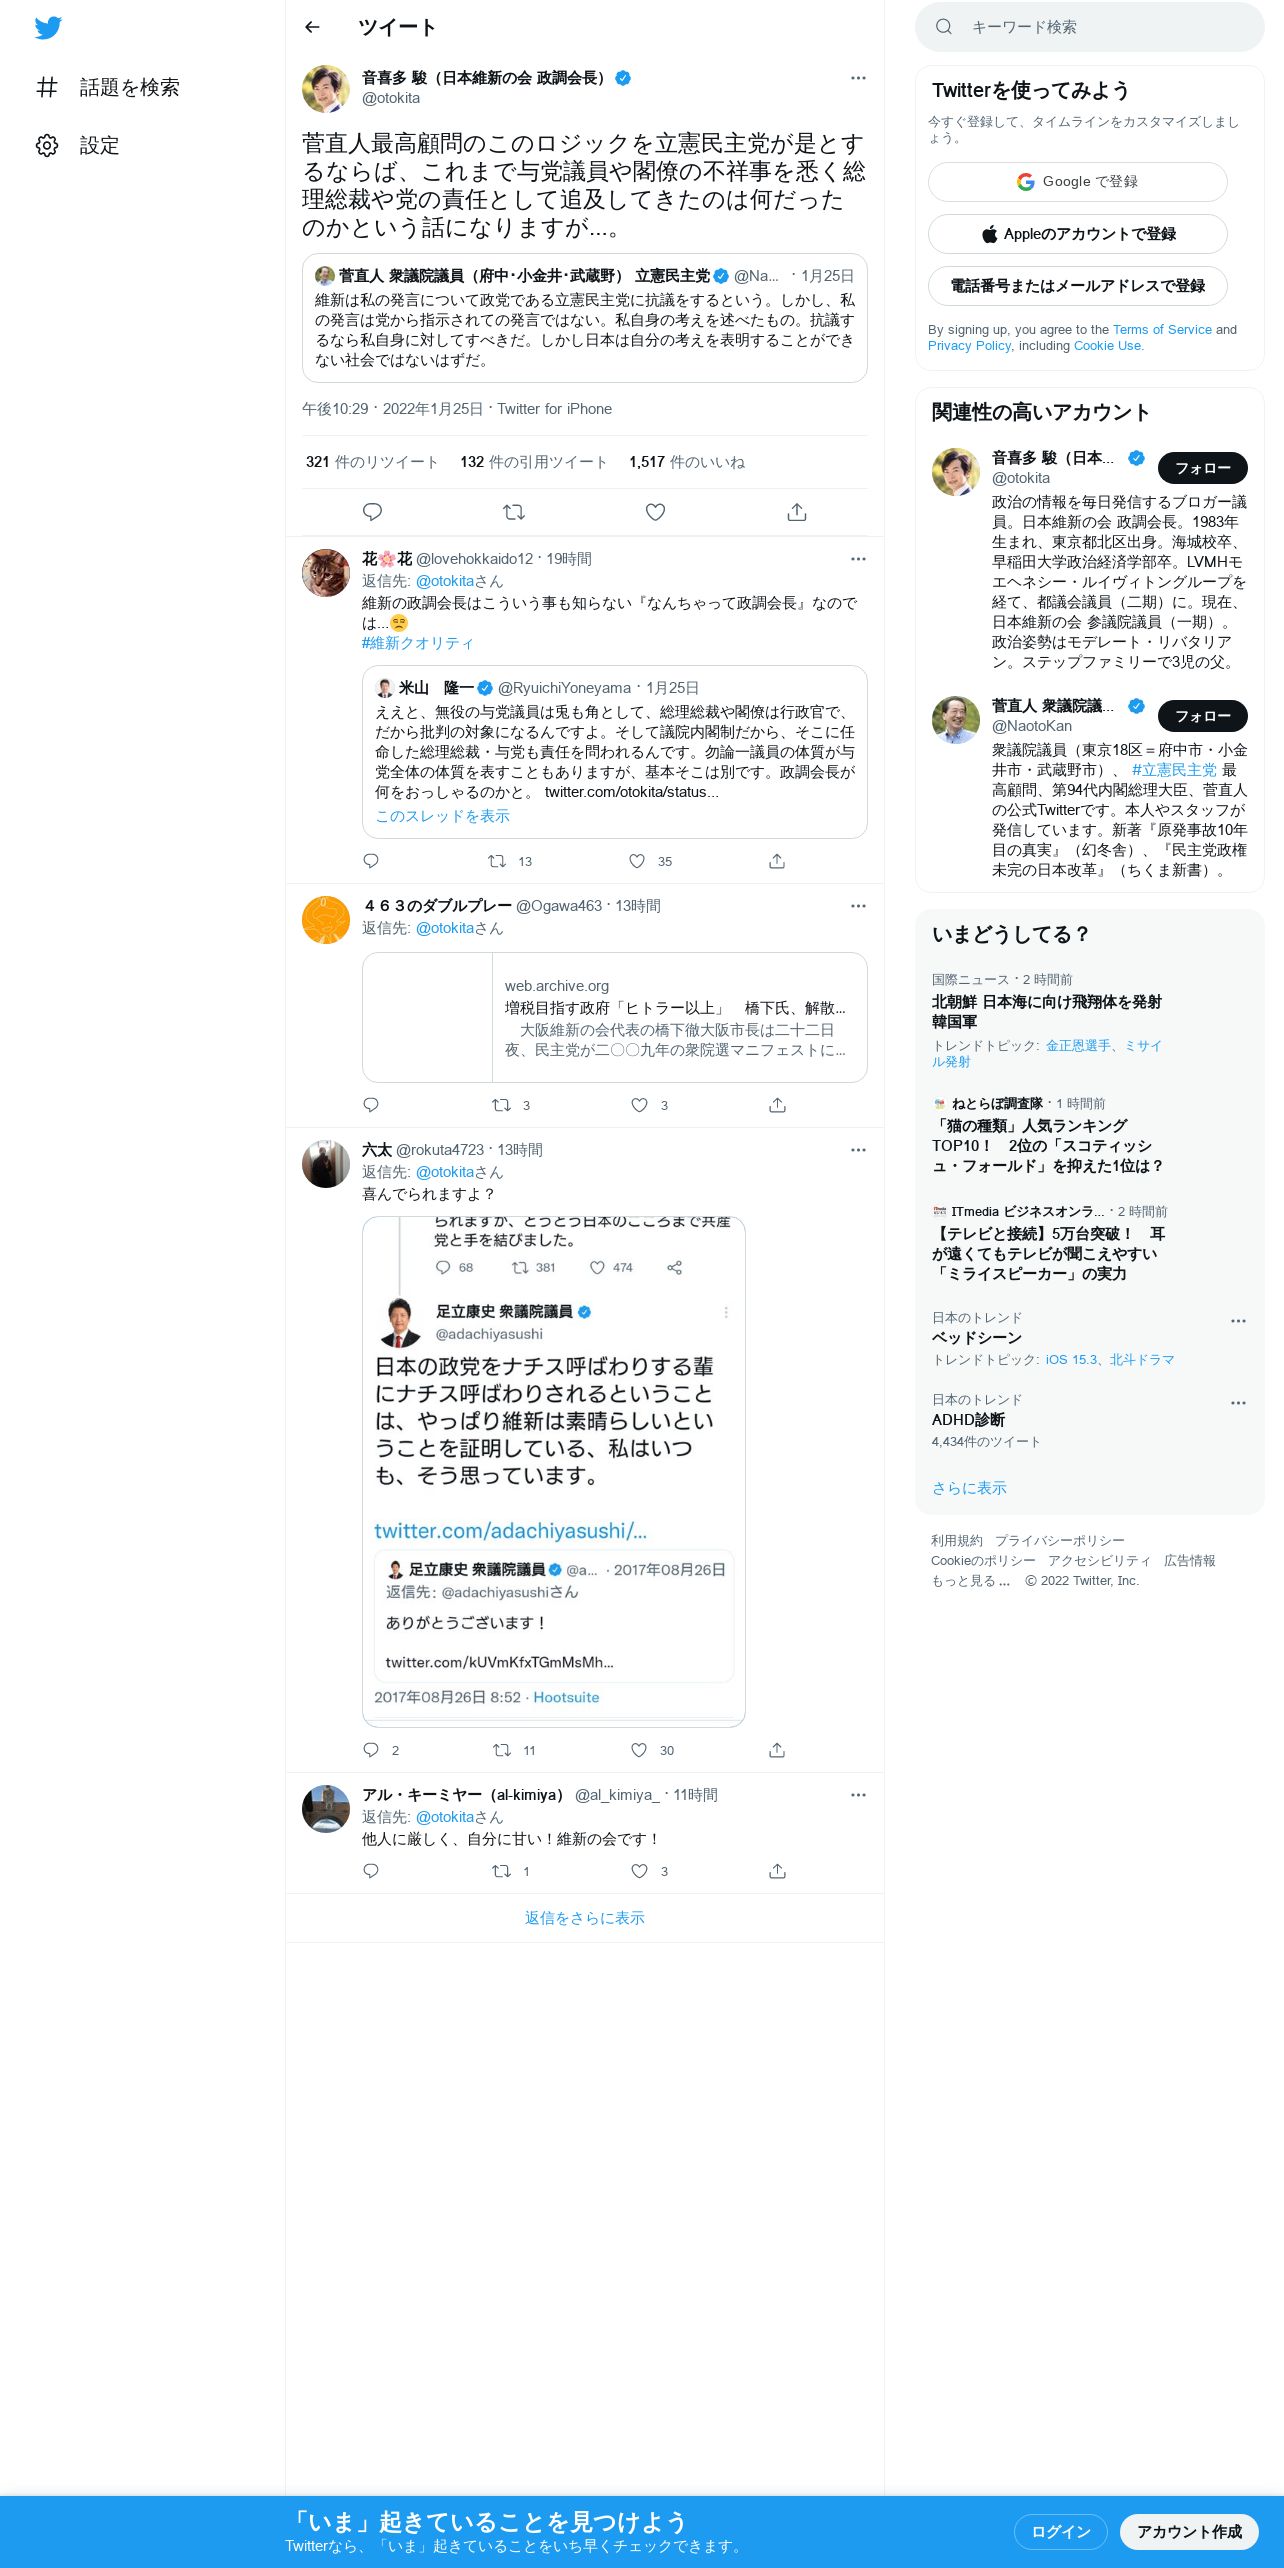Click the ログイン button in bottom banner
The width and height of the screenshot is (1284, 2568).
1061,2531
